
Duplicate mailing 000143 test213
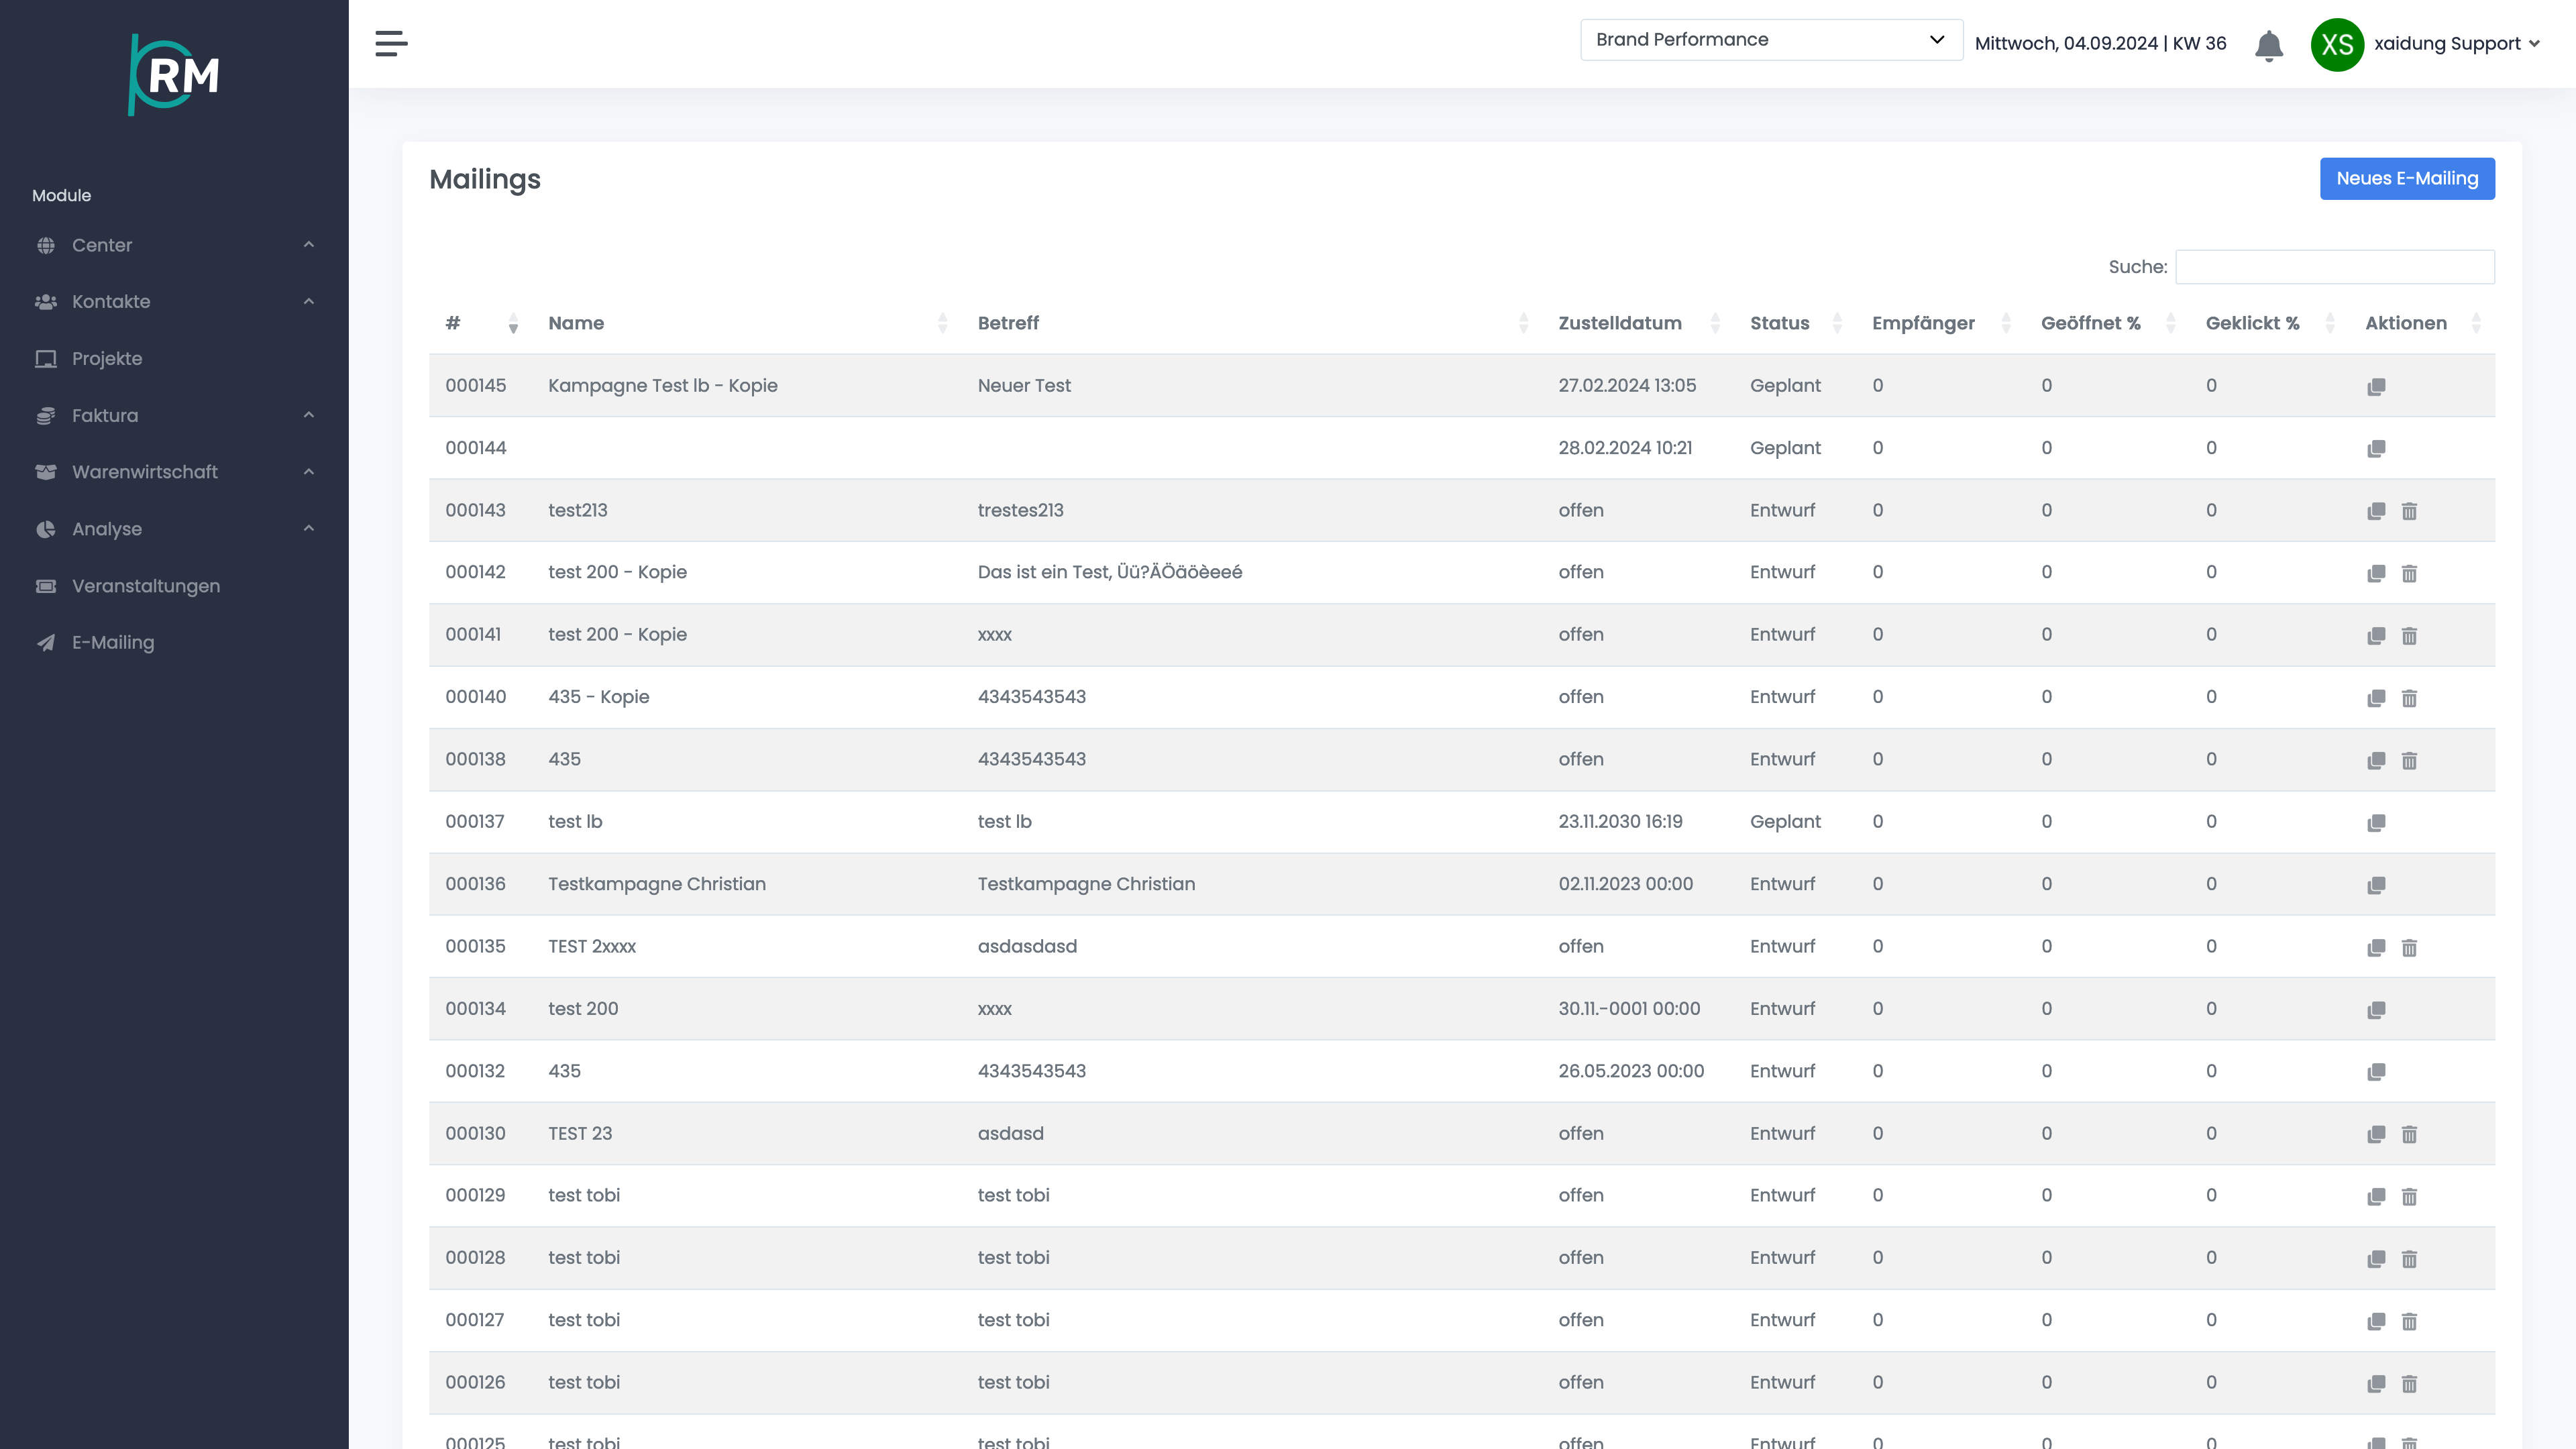click(2376, 511)
